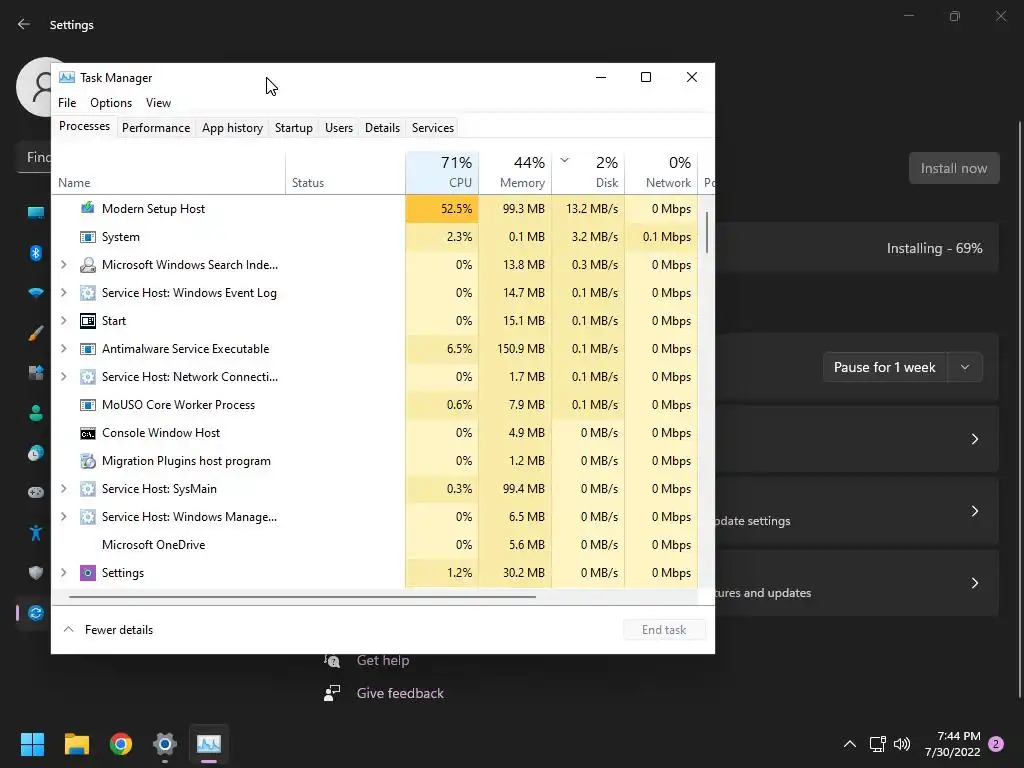The image size is (1024, 768).
Task: Click the Install now button
Action: click(x=954, y=168)
